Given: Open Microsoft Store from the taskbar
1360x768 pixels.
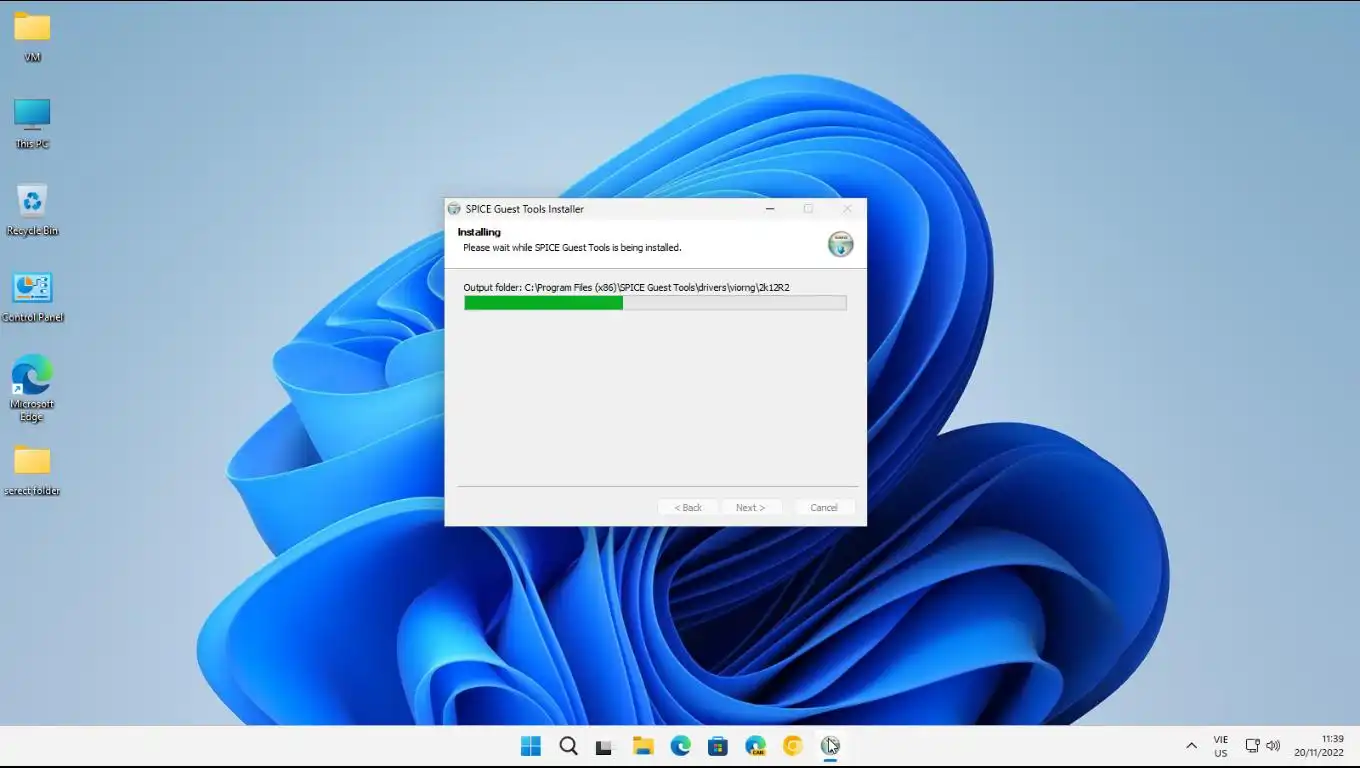Looking at the screenshot, I should click(717, 746).
